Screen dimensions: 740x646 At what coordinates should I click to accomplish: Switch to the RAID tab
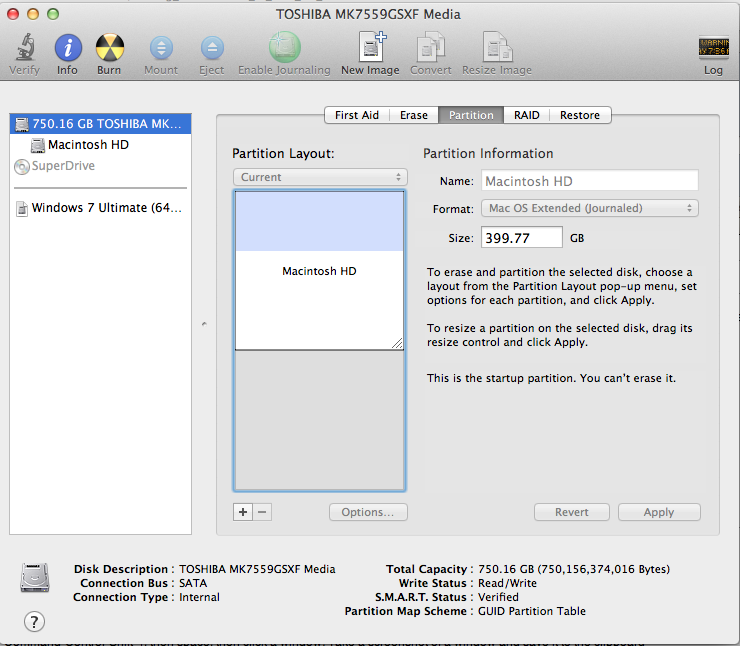point(527,115)
